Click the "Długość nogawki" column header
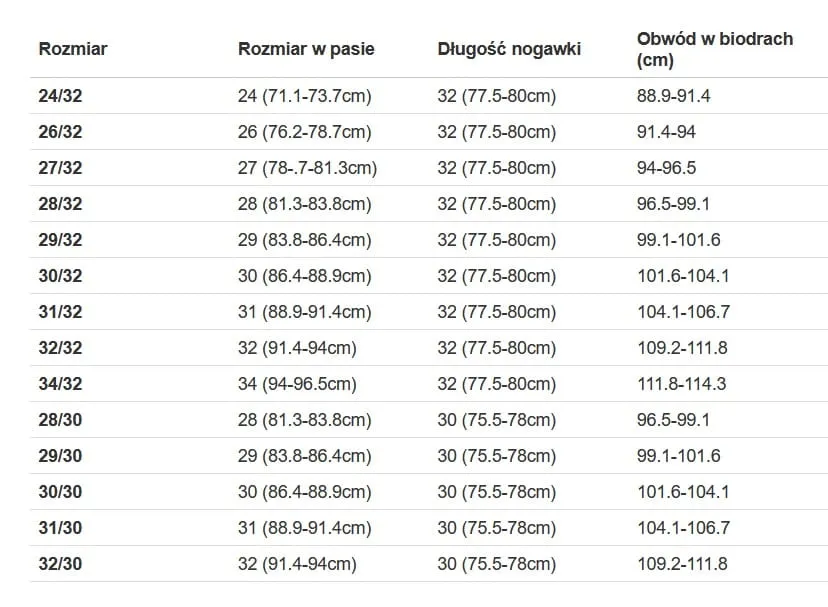 (x=509, y=49)
